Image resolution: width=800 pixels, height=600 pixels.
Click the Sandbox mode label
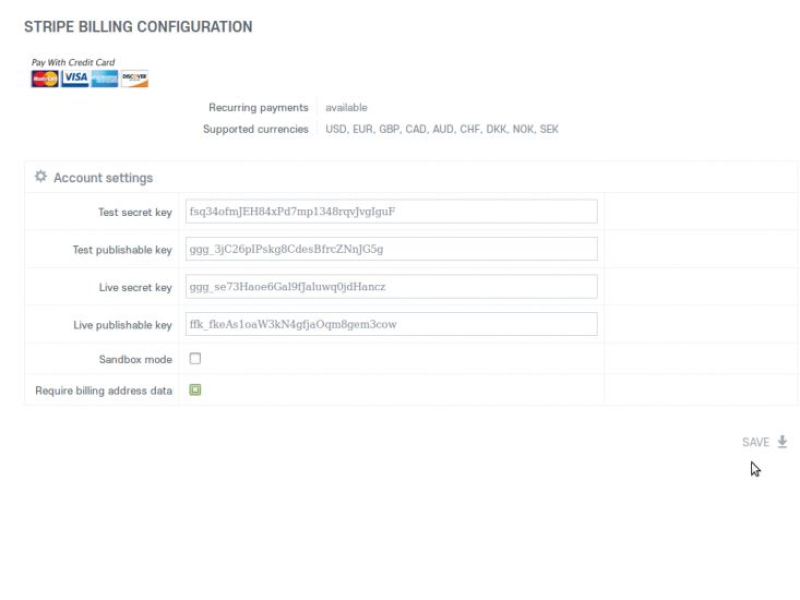(x=135, y=360)
